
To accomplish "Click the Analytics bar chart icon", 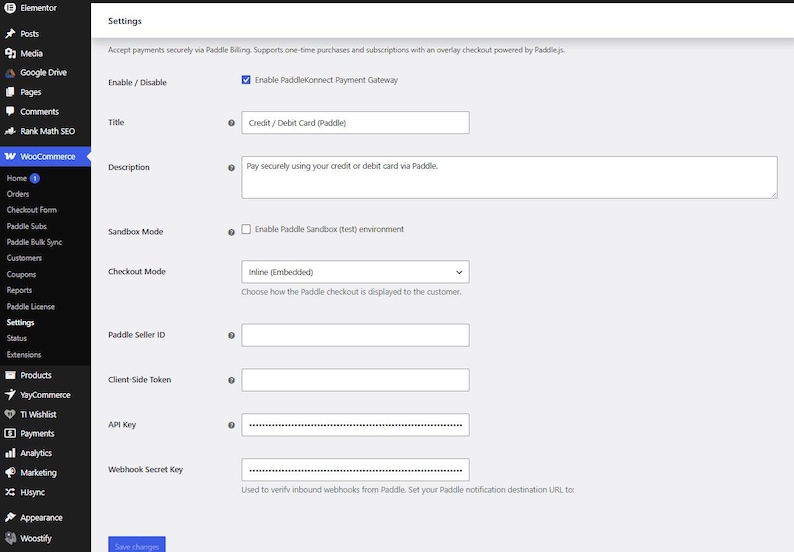I will pos(10,453).
